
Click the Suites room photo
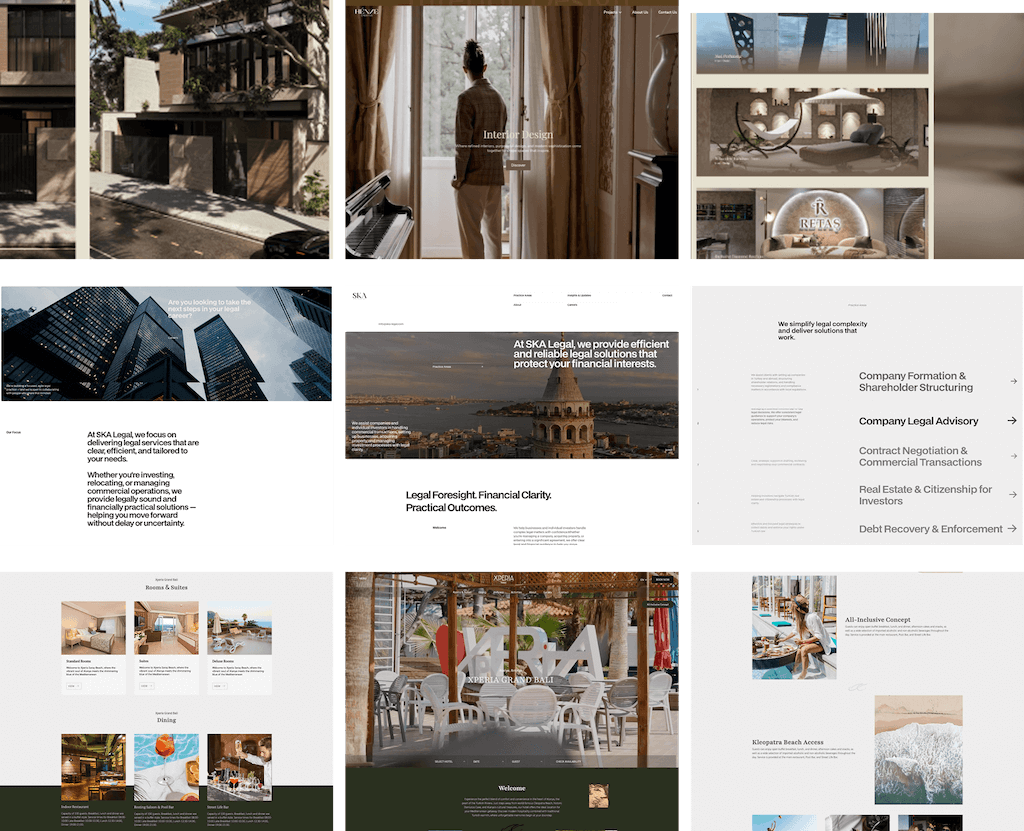pos(167,628)
